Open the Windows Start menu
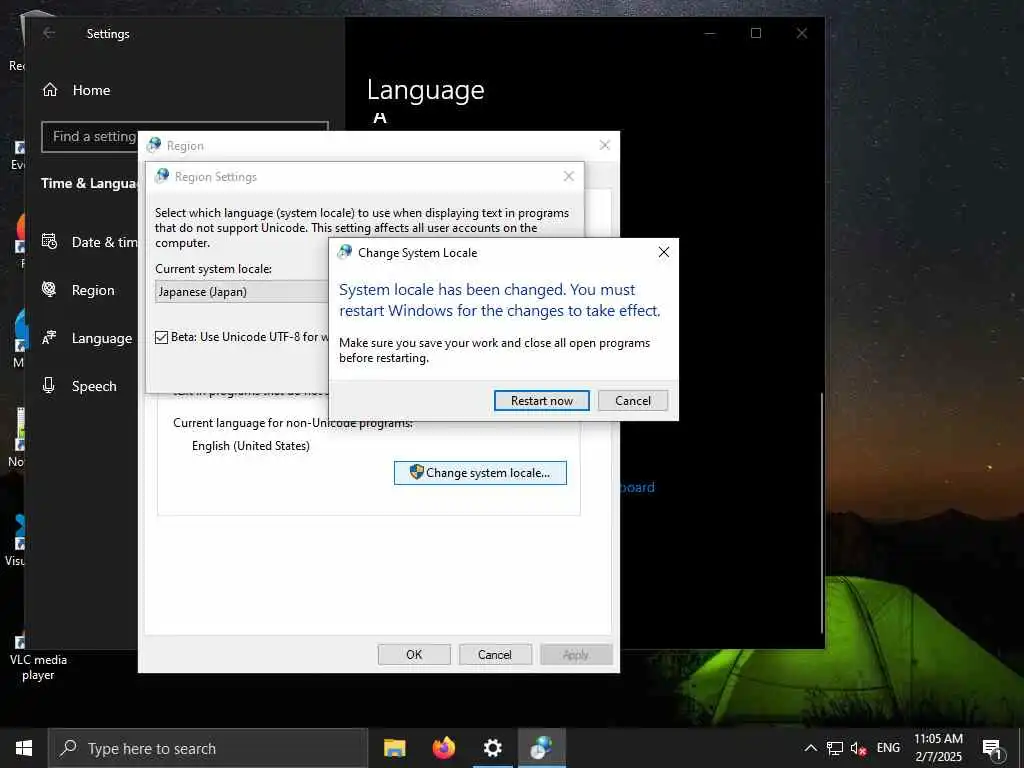 (x=24, y=748)
